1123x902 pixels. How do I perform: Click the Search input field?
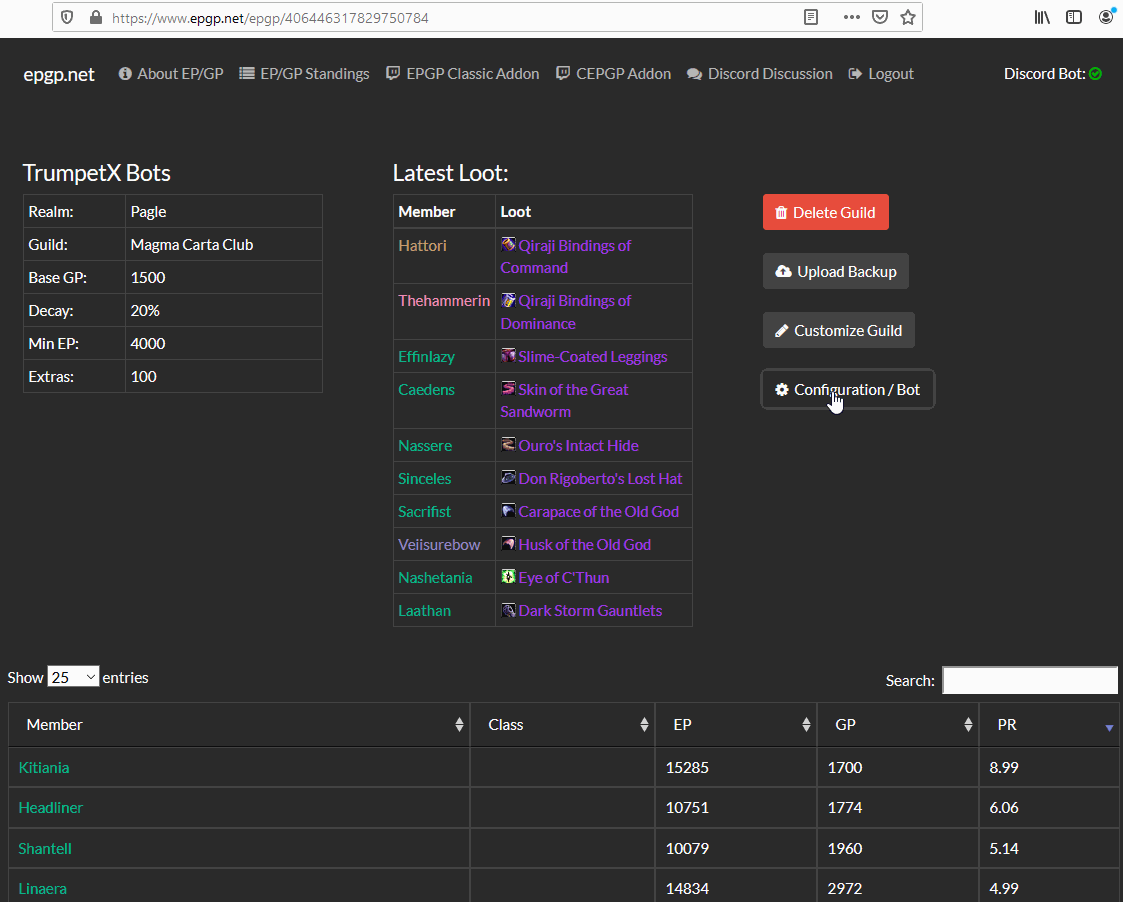1030,680
